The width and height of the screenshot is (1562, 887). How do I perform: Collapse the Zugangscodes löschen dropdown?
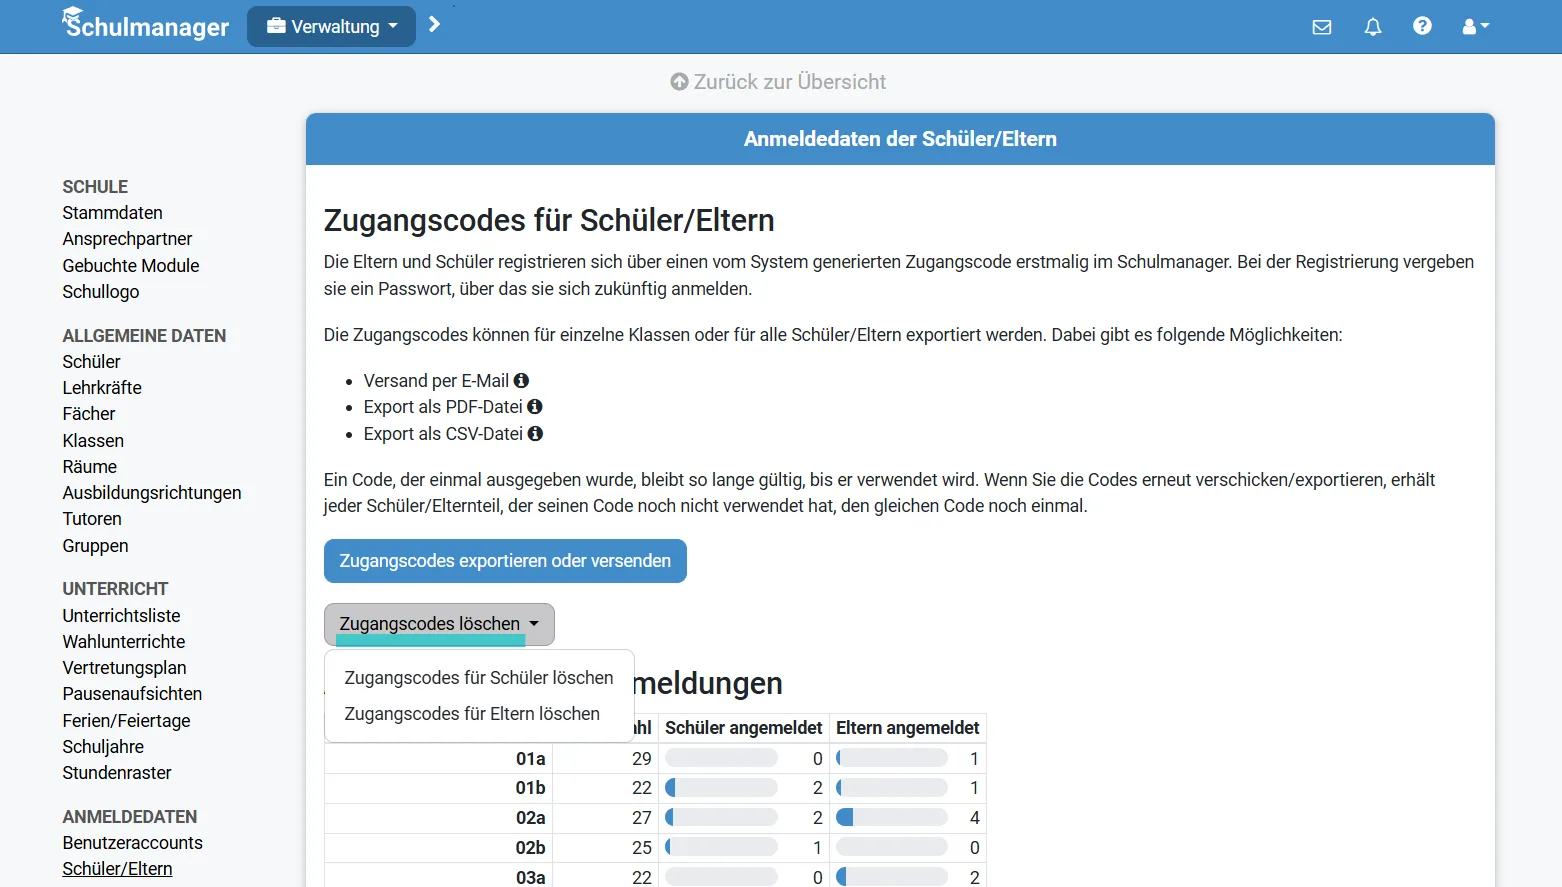439,624
